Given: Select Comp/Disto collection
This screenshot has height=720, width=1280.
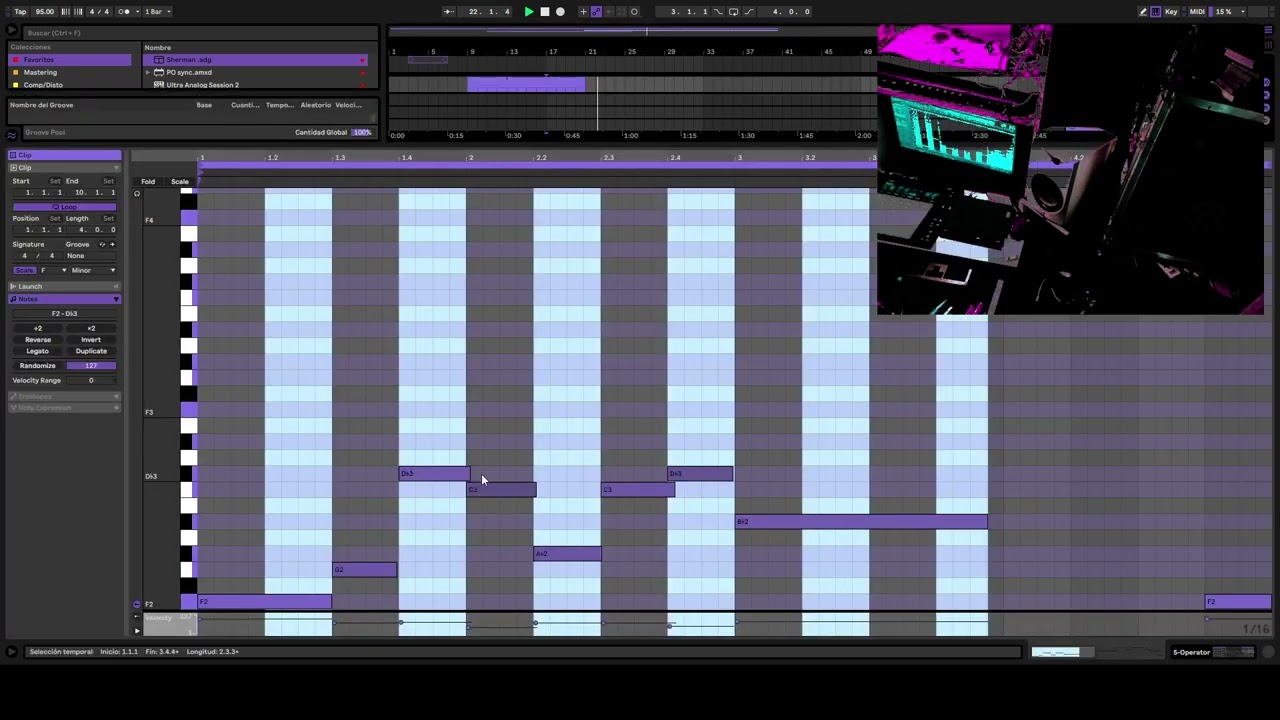Looking at the screenshot, I should click(69, 85).
